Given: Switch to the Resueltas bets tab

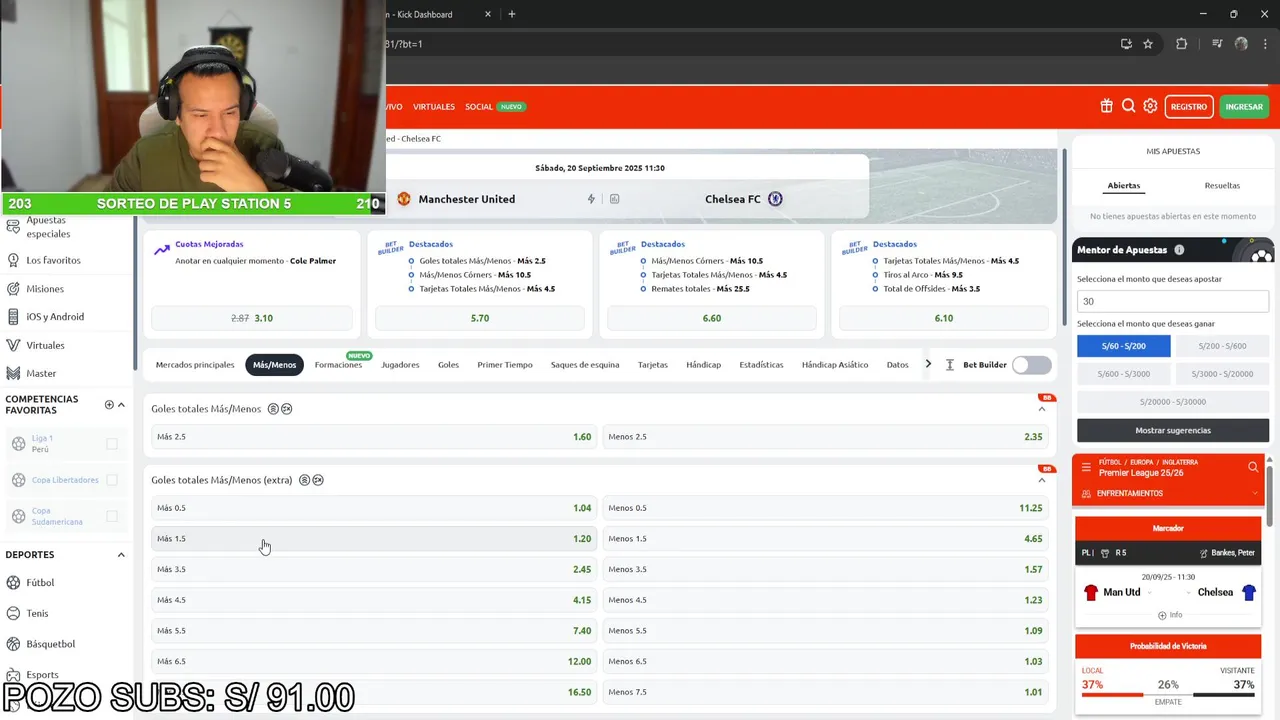Looking at the screenshot, I should click(x=1222, y=186).
